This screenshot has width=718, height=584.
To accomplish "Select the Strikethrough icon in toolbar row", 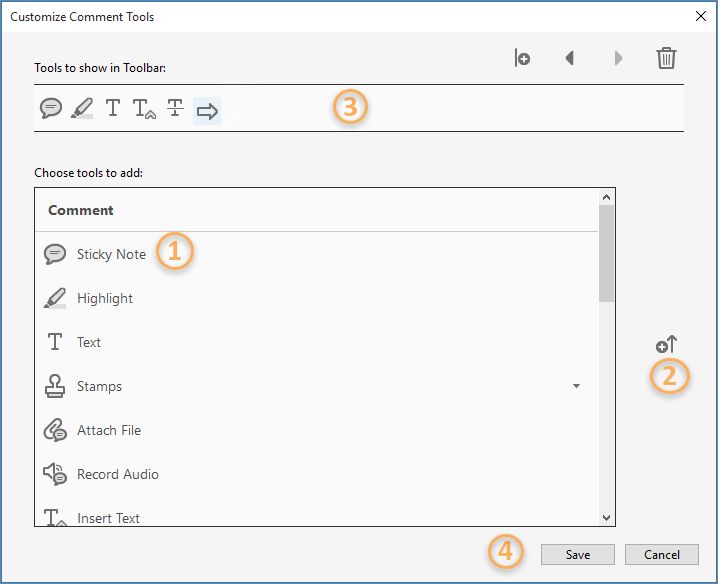I will 175,109.
